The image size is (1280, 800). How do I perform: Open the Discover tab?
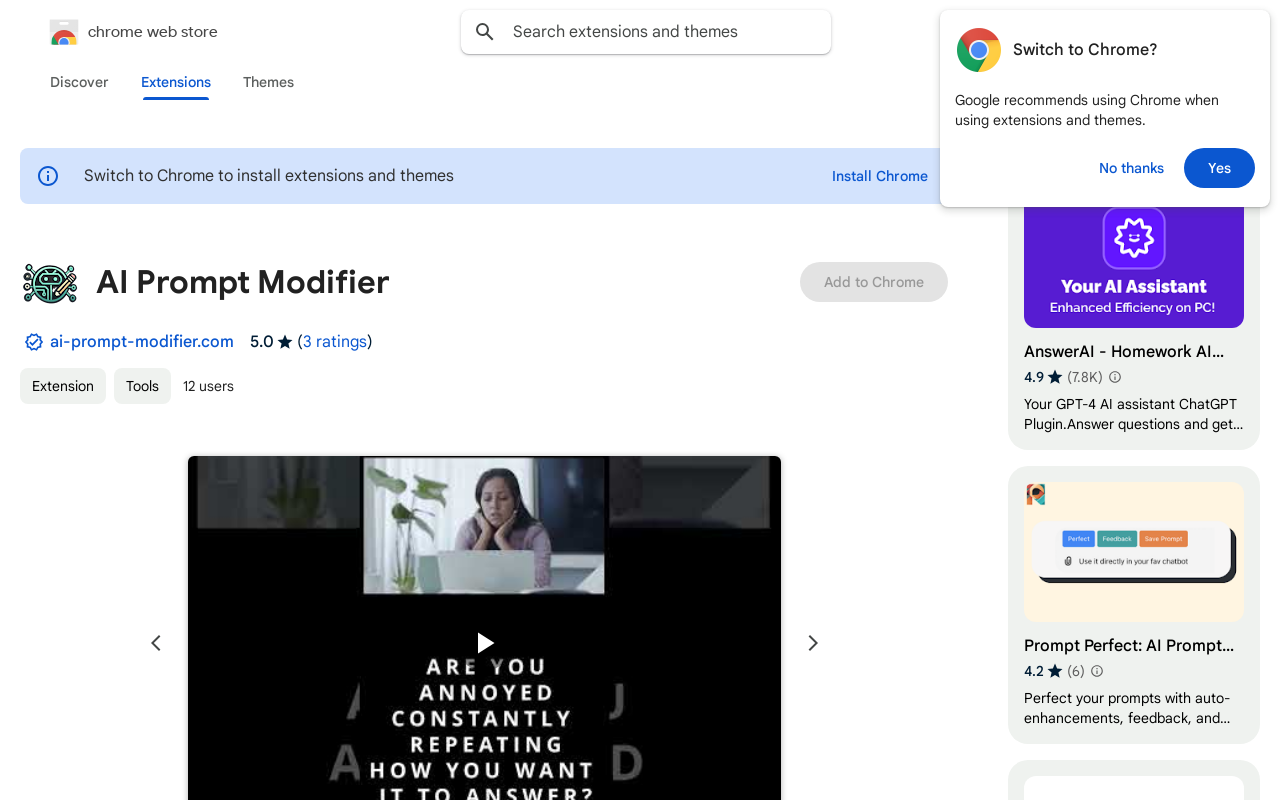coord(79,82)
